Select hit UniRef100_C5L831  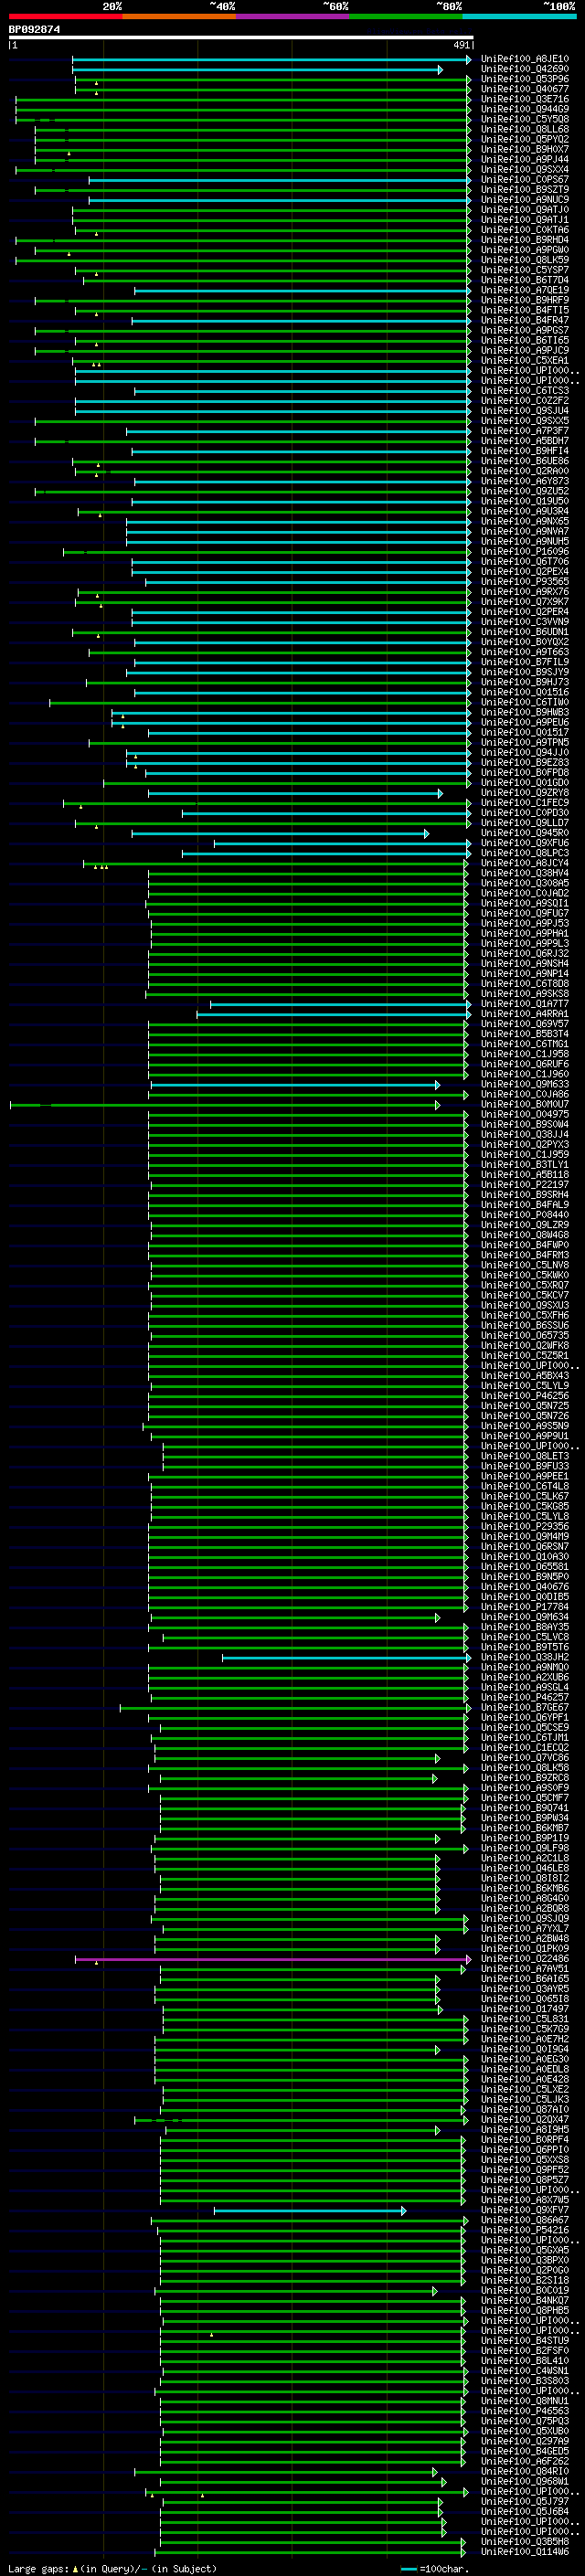coord(525,2019)
